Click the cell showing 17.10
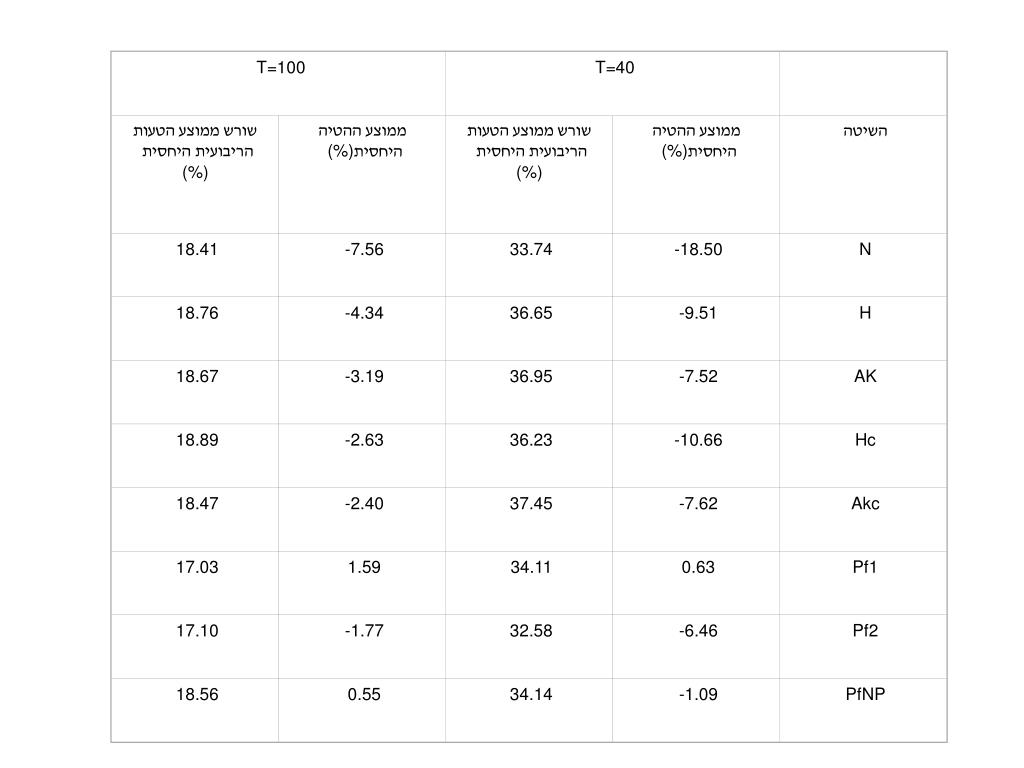 (x=196, y=630)
